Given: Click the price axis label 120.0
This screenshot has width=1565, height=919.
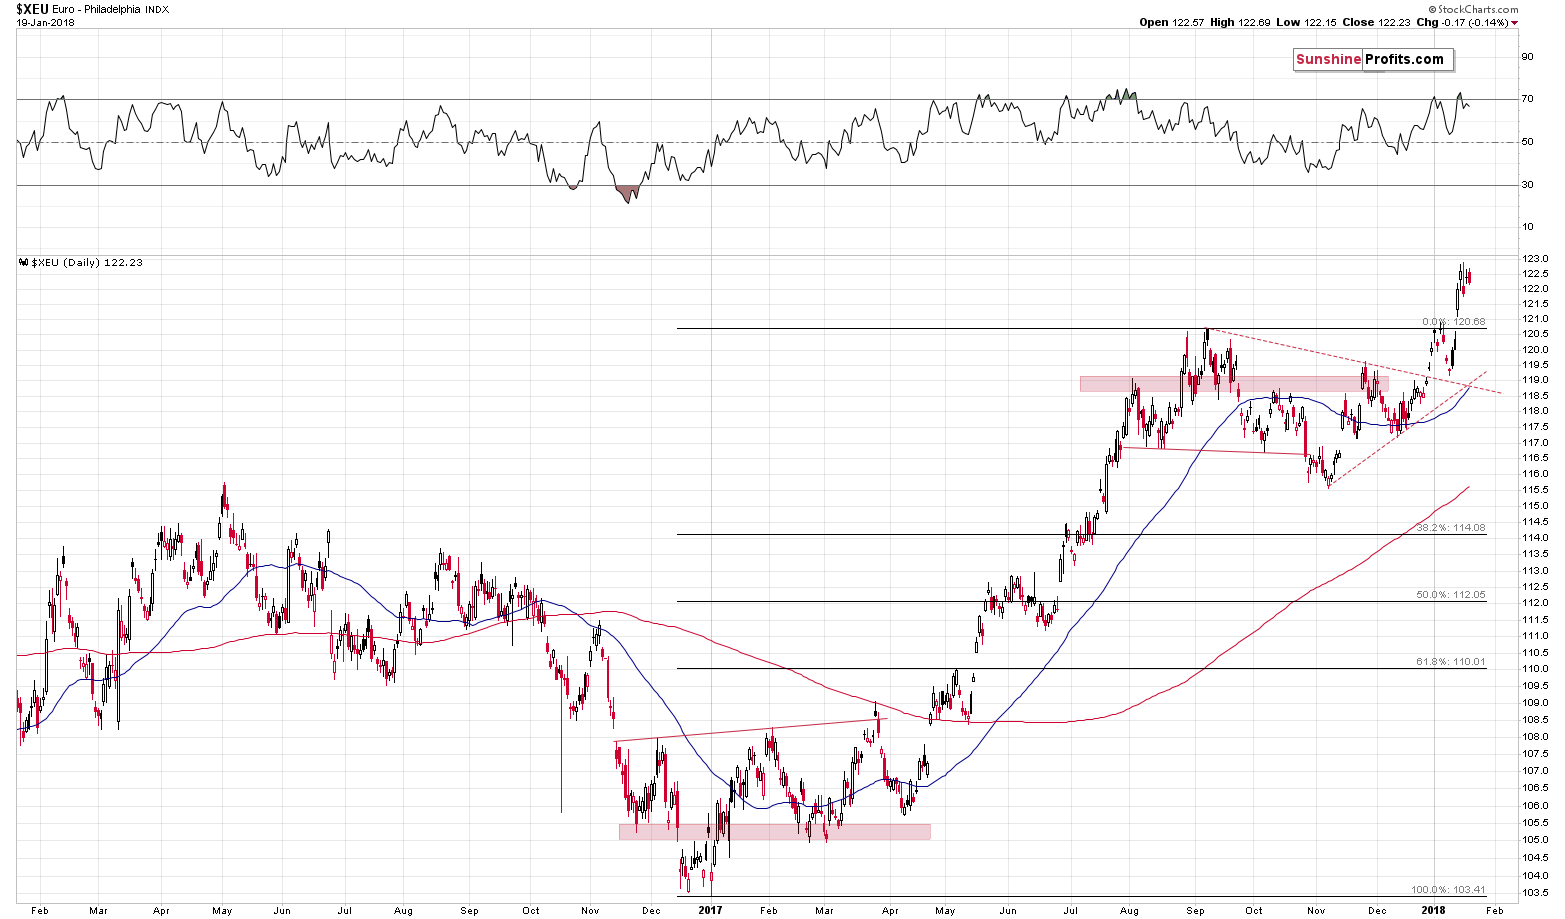Looking at the screenshot, I should (1535, 350).
